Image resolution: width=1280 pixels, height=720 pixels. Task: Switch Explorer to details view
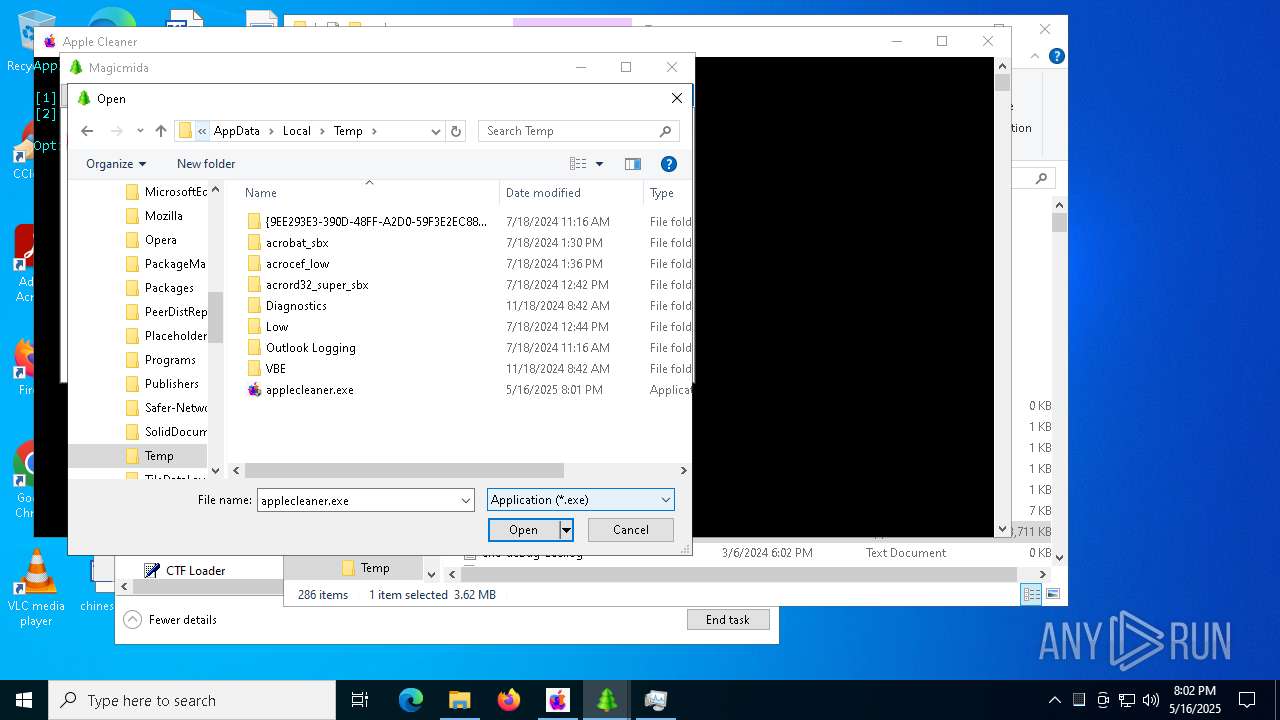[1031, 594]
